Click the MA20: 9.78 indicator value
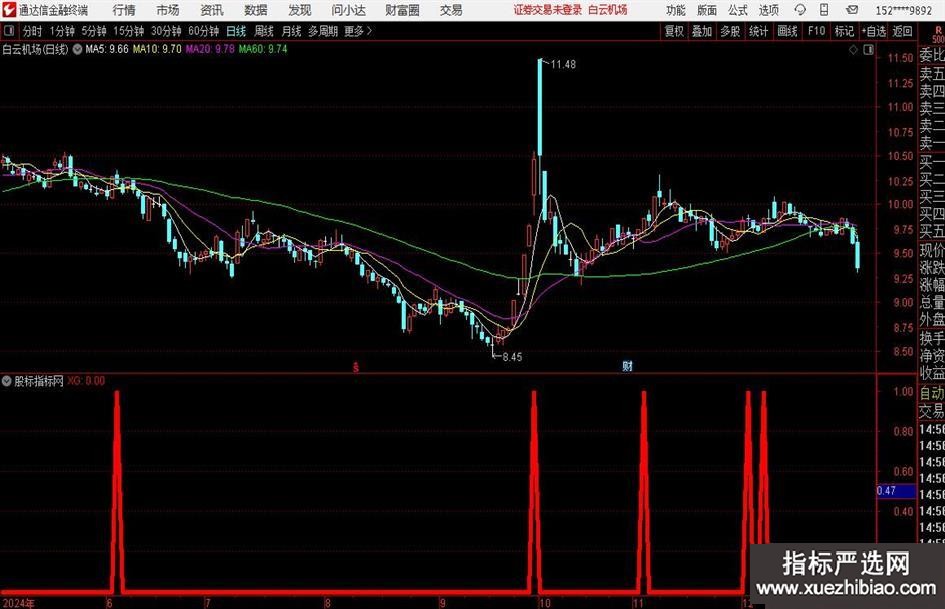 tap(210, 49)
